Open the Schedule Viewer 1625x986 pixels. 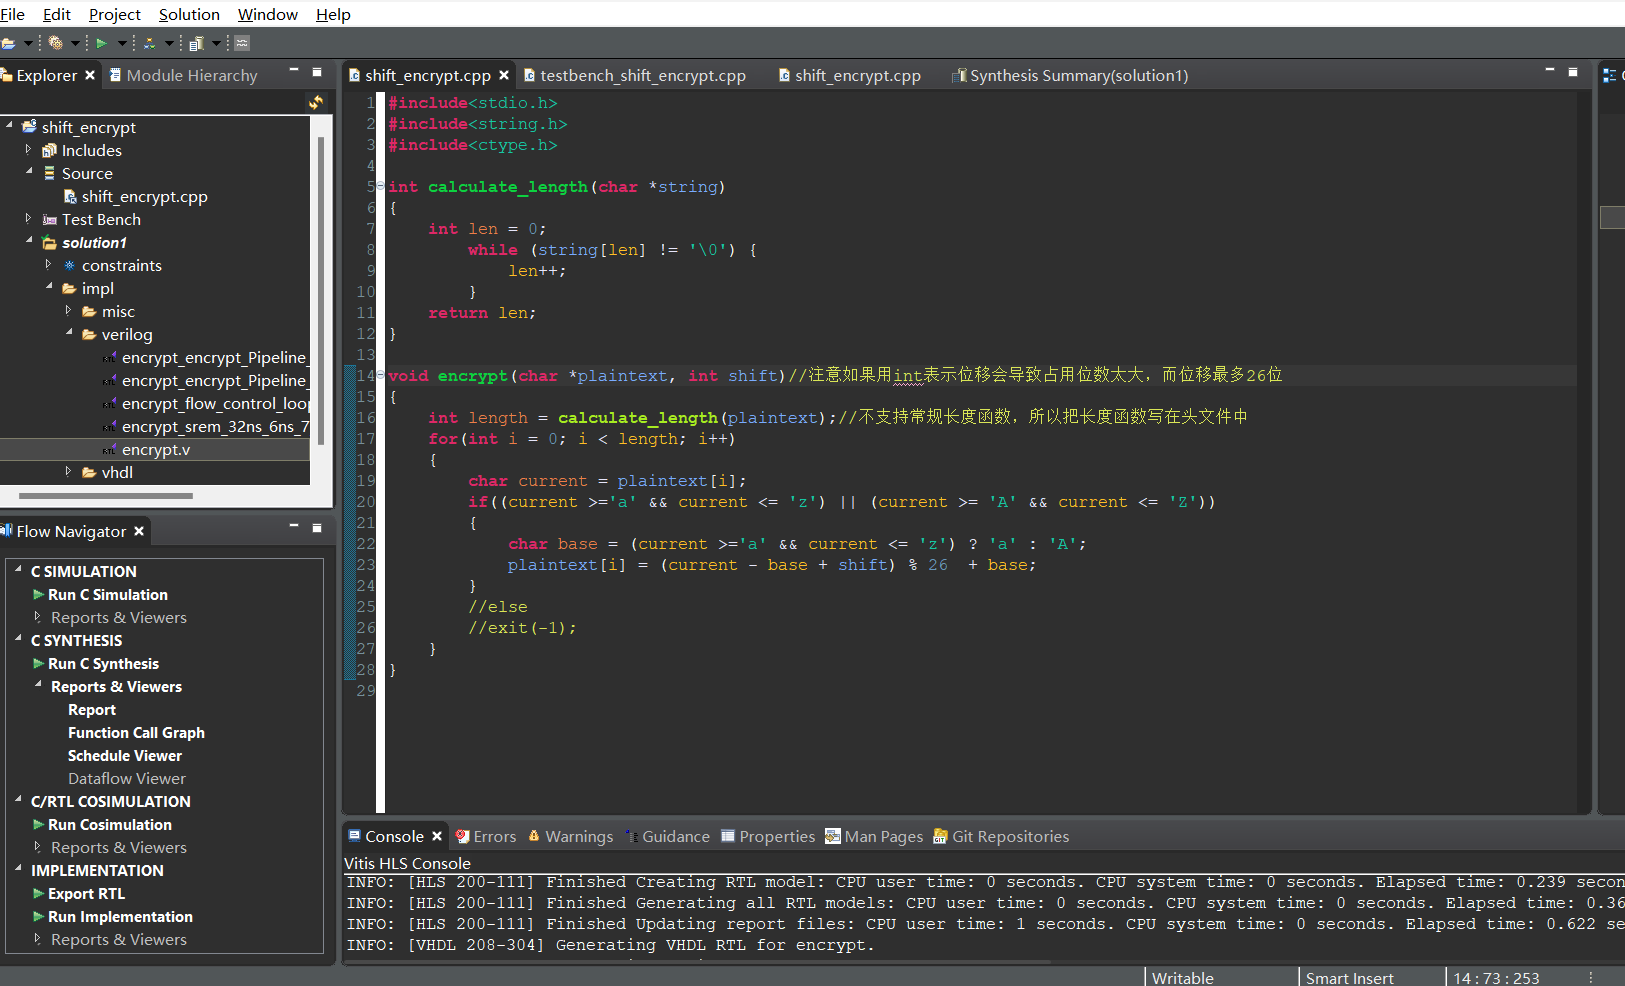[125, 755]
